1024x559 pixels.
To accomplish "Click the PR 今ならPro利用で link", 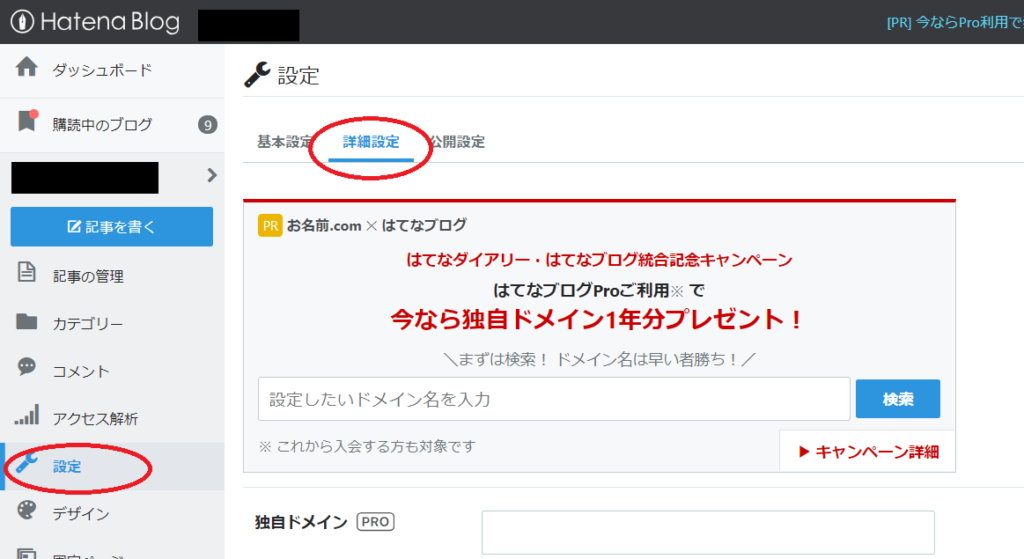I will tap(955, 22).
